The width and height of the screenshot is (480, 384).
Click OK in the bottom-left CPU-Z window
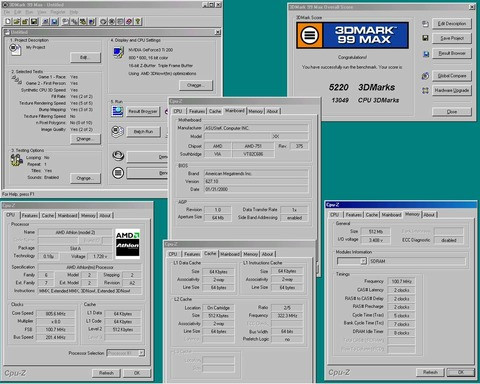(x=137, y=373)
